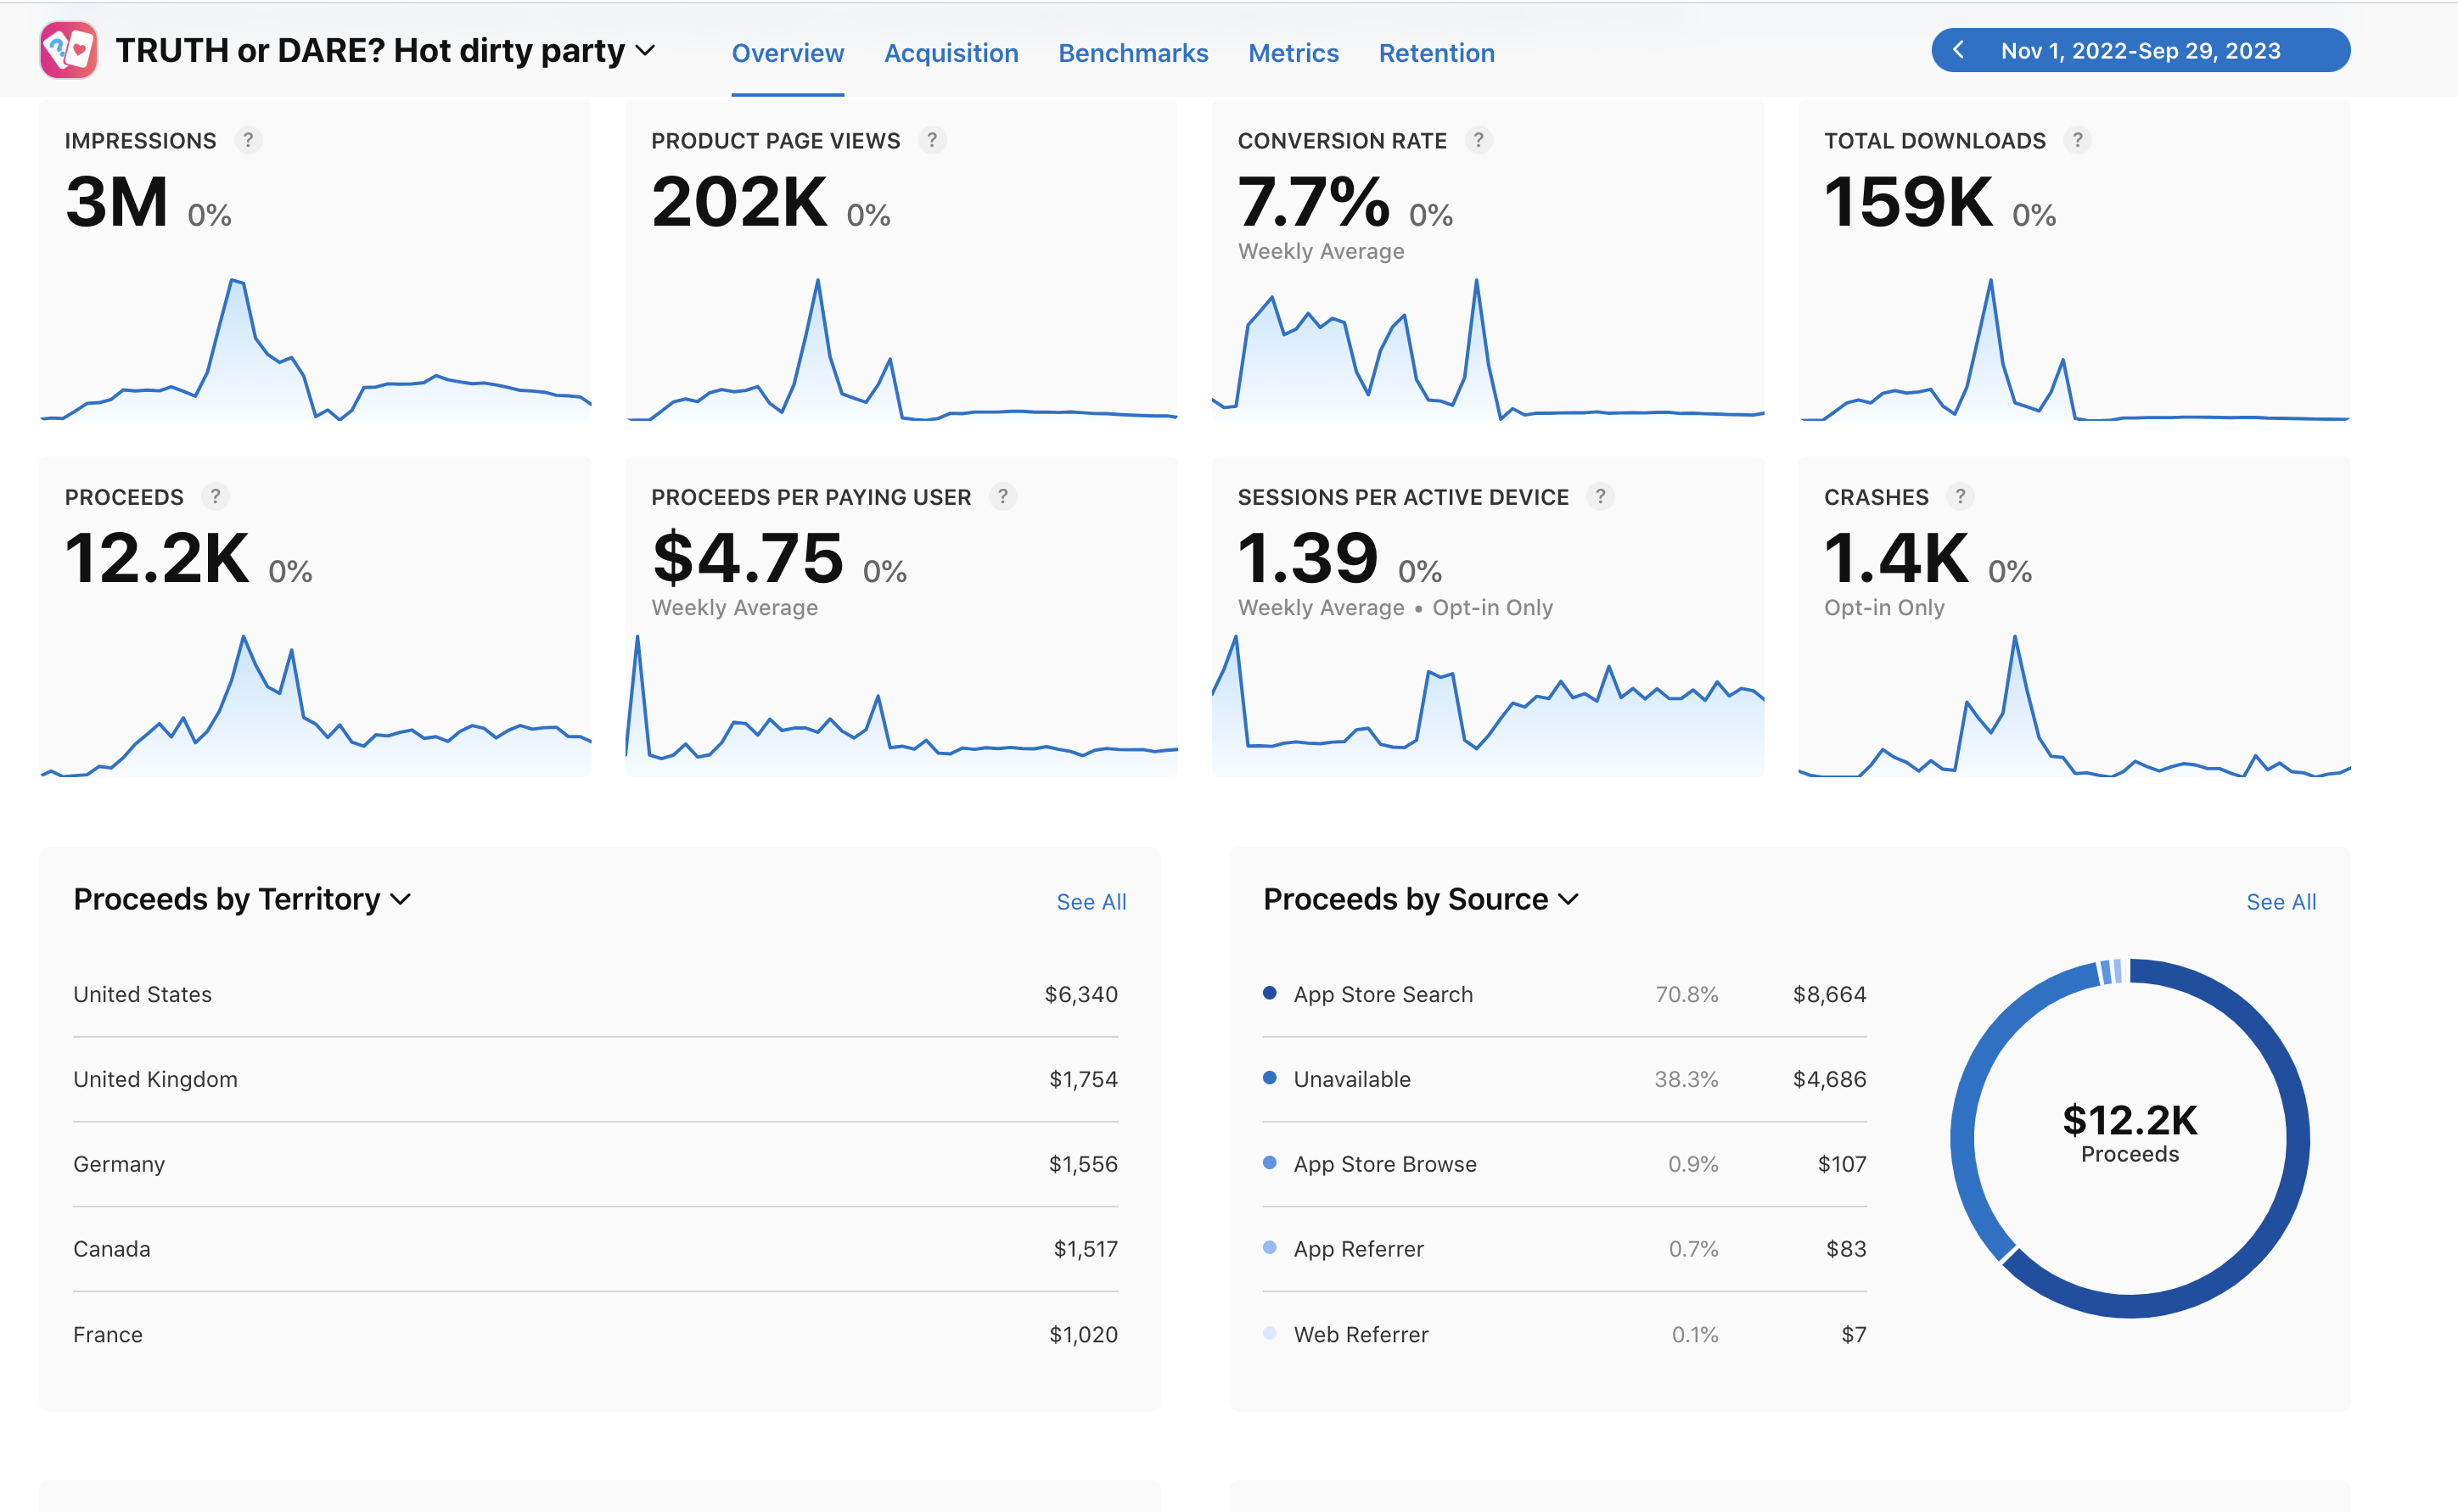The width and height of the screenshot is (2458, 1512).
Task: Switch to the Retention tab
Action: coord(1436,53)
